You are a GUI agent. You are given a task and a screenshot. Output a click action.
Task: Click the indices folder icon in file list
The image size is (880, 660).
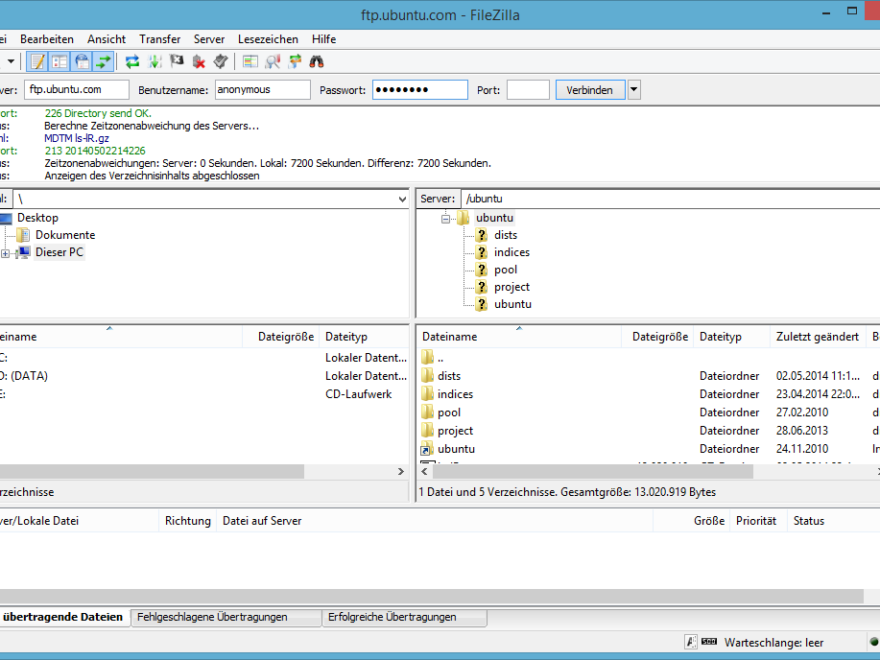(428, 394)
